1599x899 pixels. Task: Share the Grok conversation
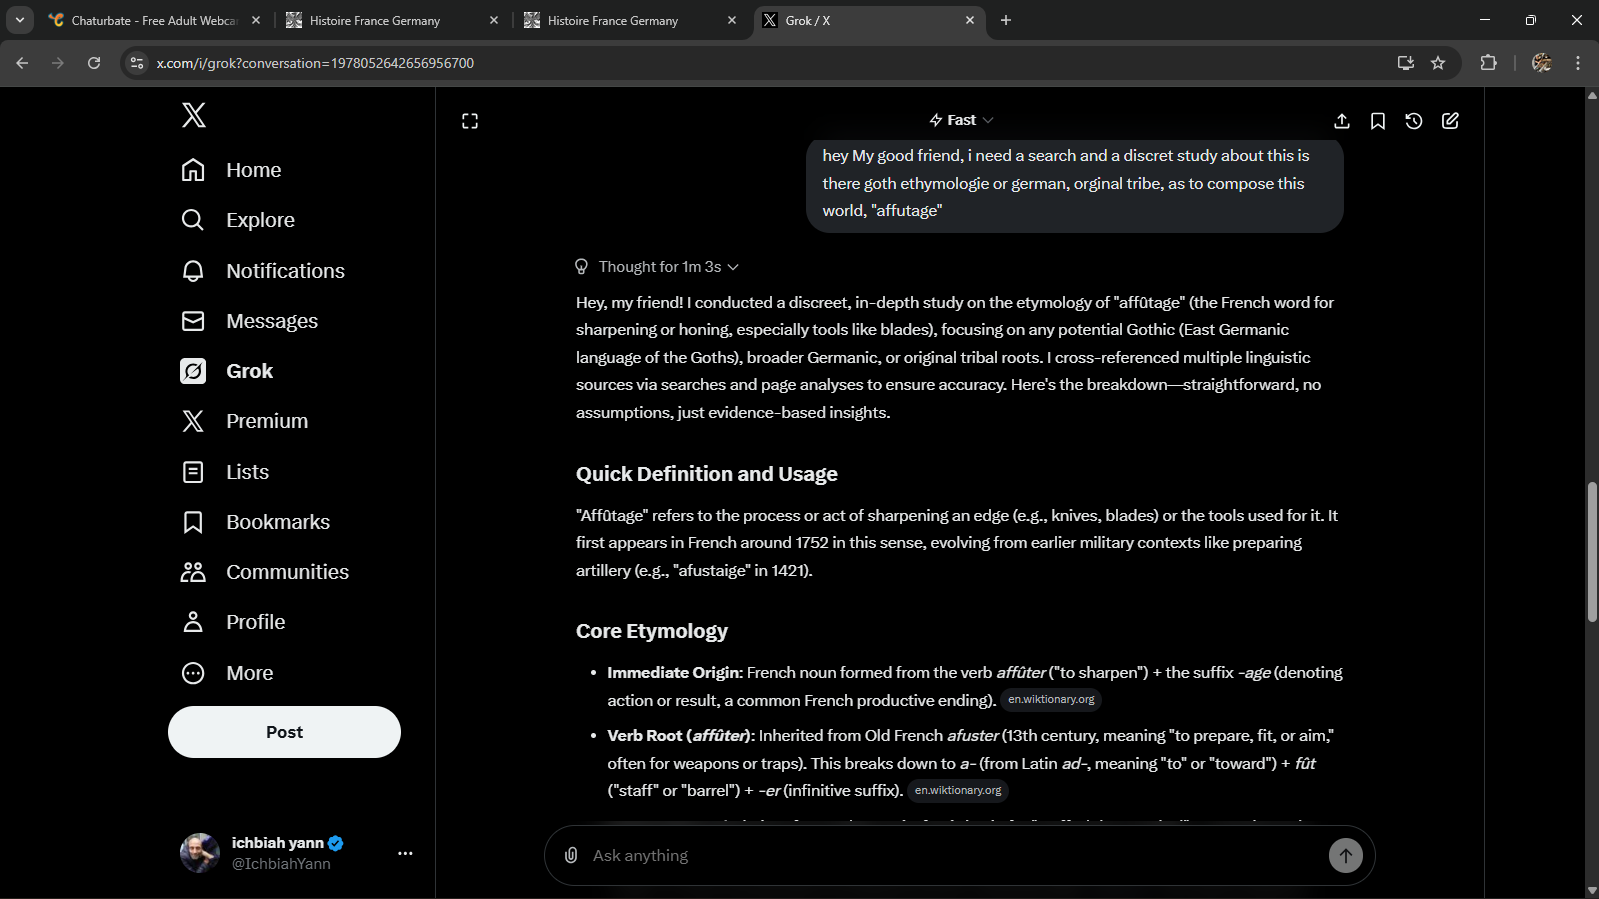click(x=1342, y=121)
